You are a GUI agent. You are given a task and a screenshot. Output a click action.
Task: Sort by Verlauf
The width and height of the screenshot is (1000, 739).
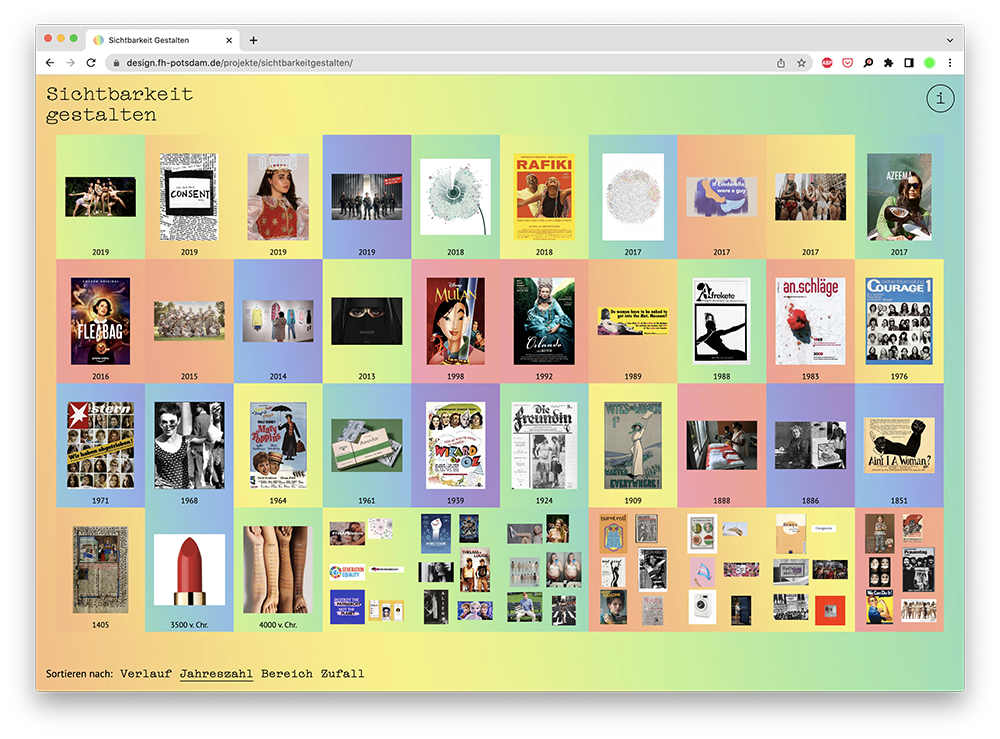[145, 674]
